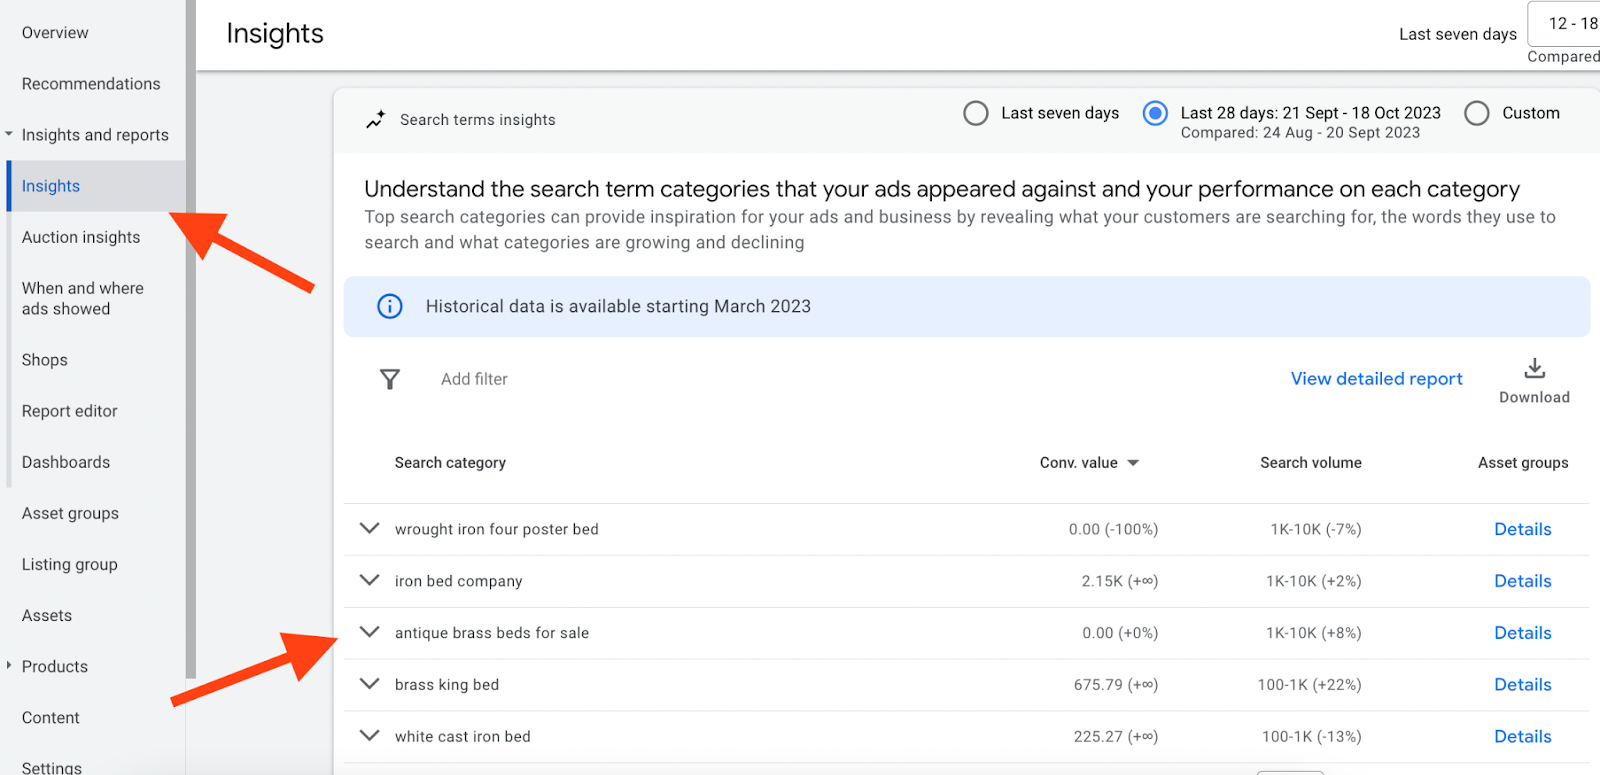Expand the wrought iron four poster bed row

[x=370, y=529]
